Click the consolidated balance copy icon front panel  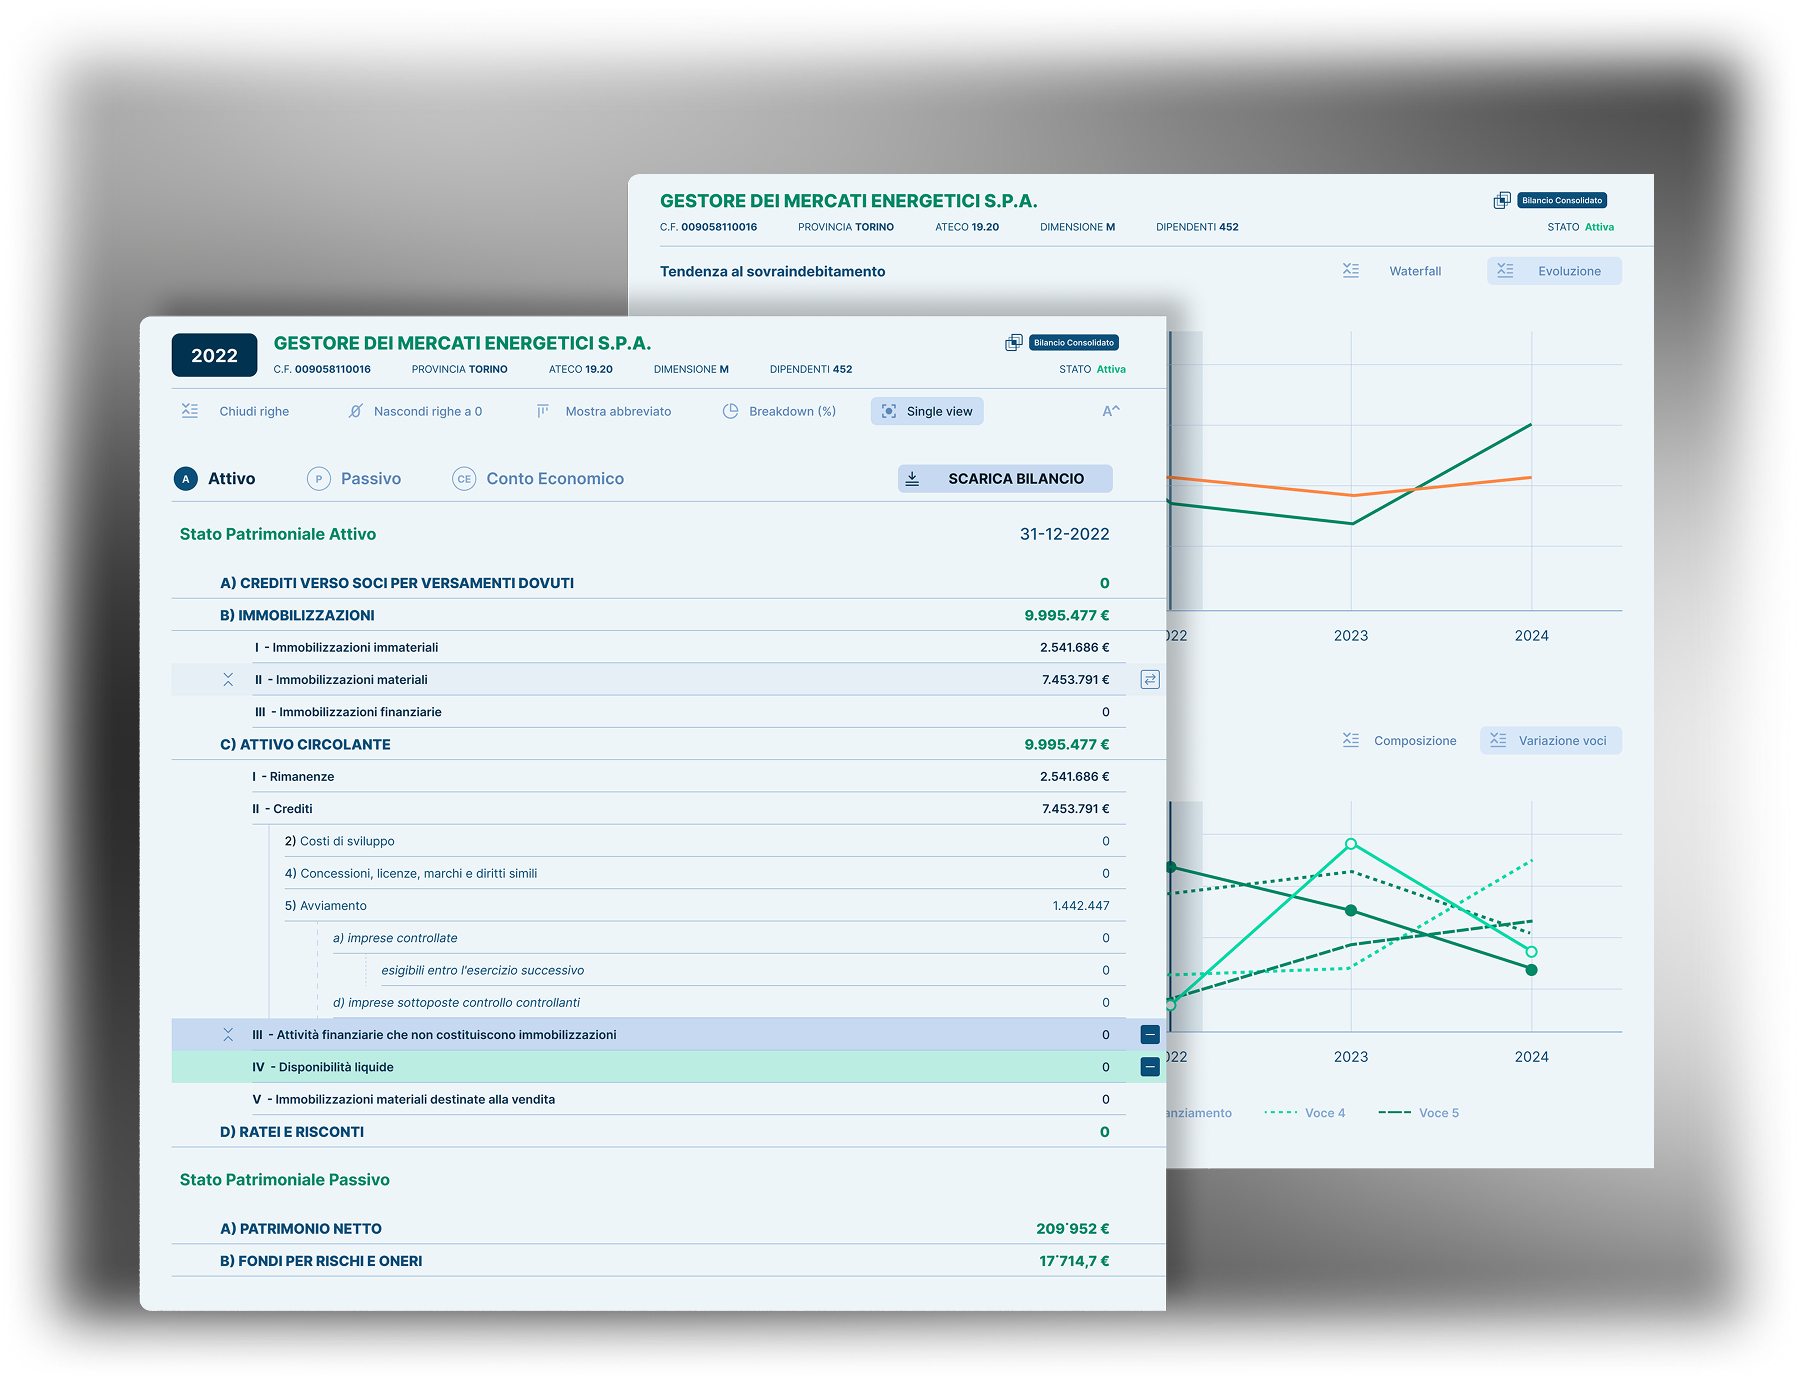coord(1013,343)
